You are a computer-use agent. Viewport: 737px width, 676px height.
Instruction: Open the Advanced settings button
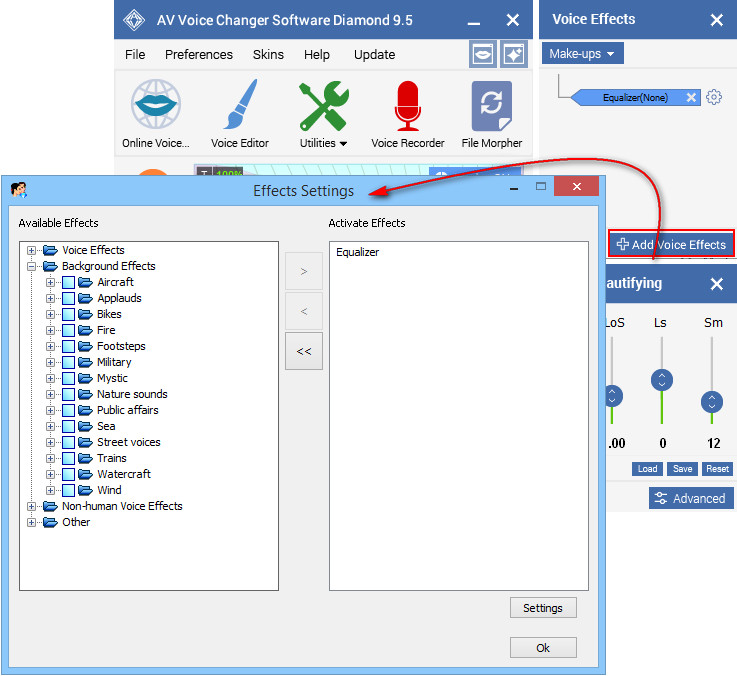[691, 498]
